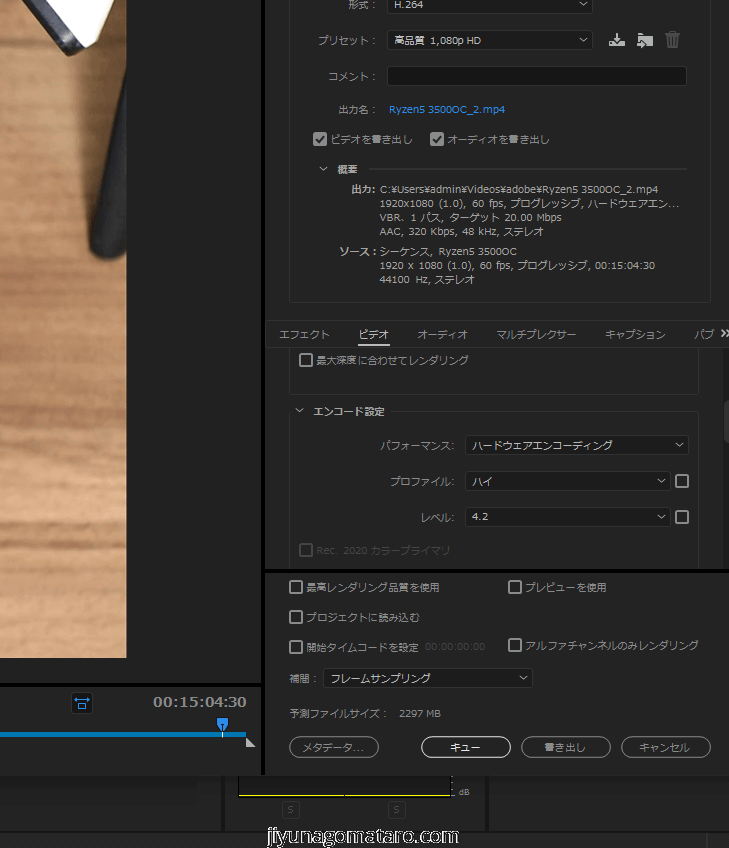The width and height of the screenshot is (729, 848).
Task: Click the right S solo button
Action: point(397,809)
